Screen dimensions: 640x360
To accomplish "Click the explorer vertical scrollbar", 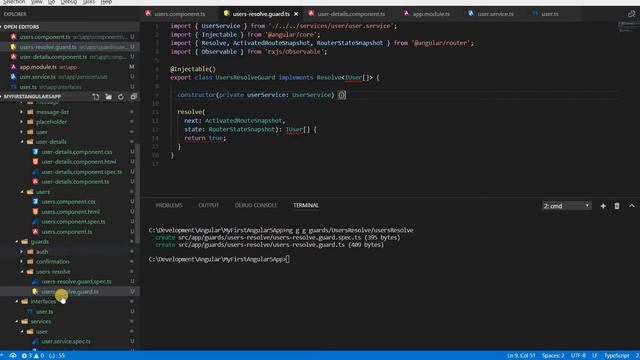I will click(x=138, y=194).
